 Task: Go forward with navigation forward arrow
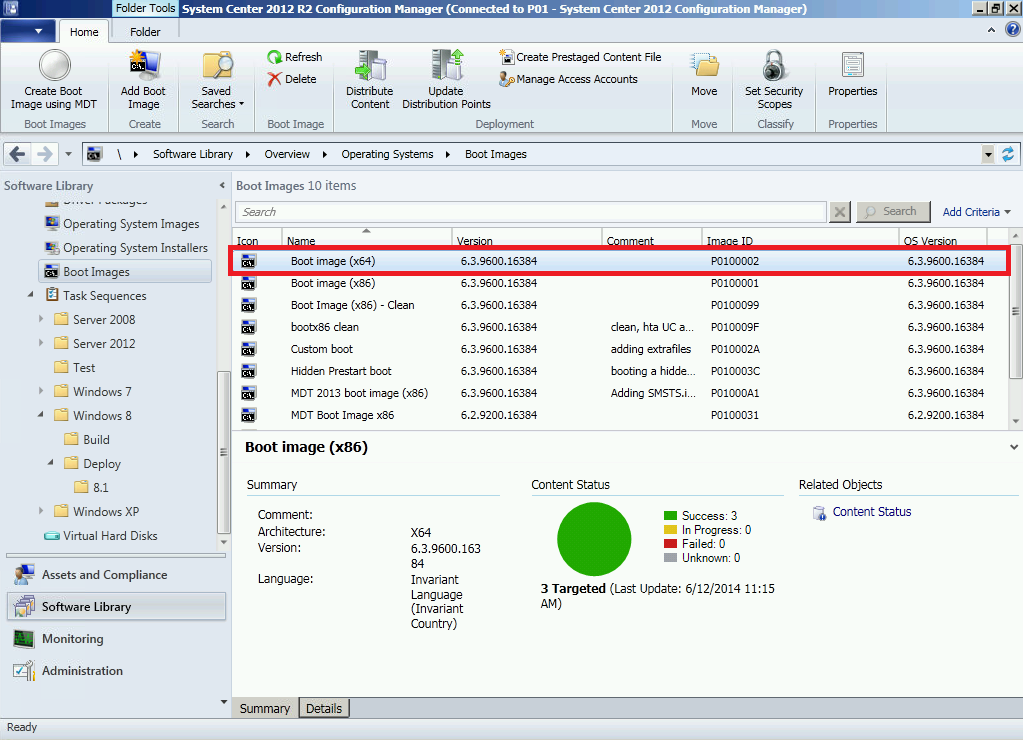click(x=44, y=154)
